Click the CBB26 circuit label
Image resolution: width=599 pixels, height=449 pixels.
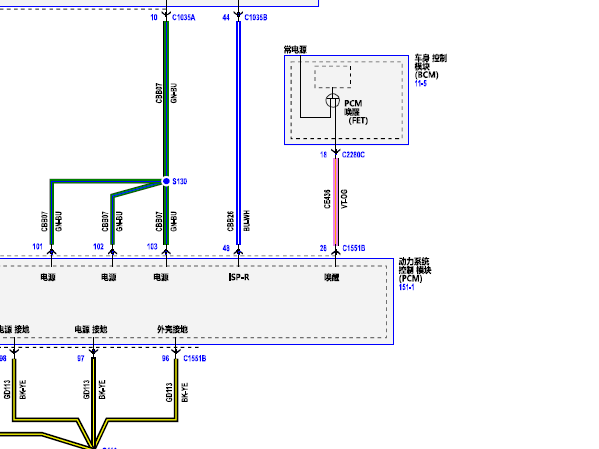click(x=230, y=221)
